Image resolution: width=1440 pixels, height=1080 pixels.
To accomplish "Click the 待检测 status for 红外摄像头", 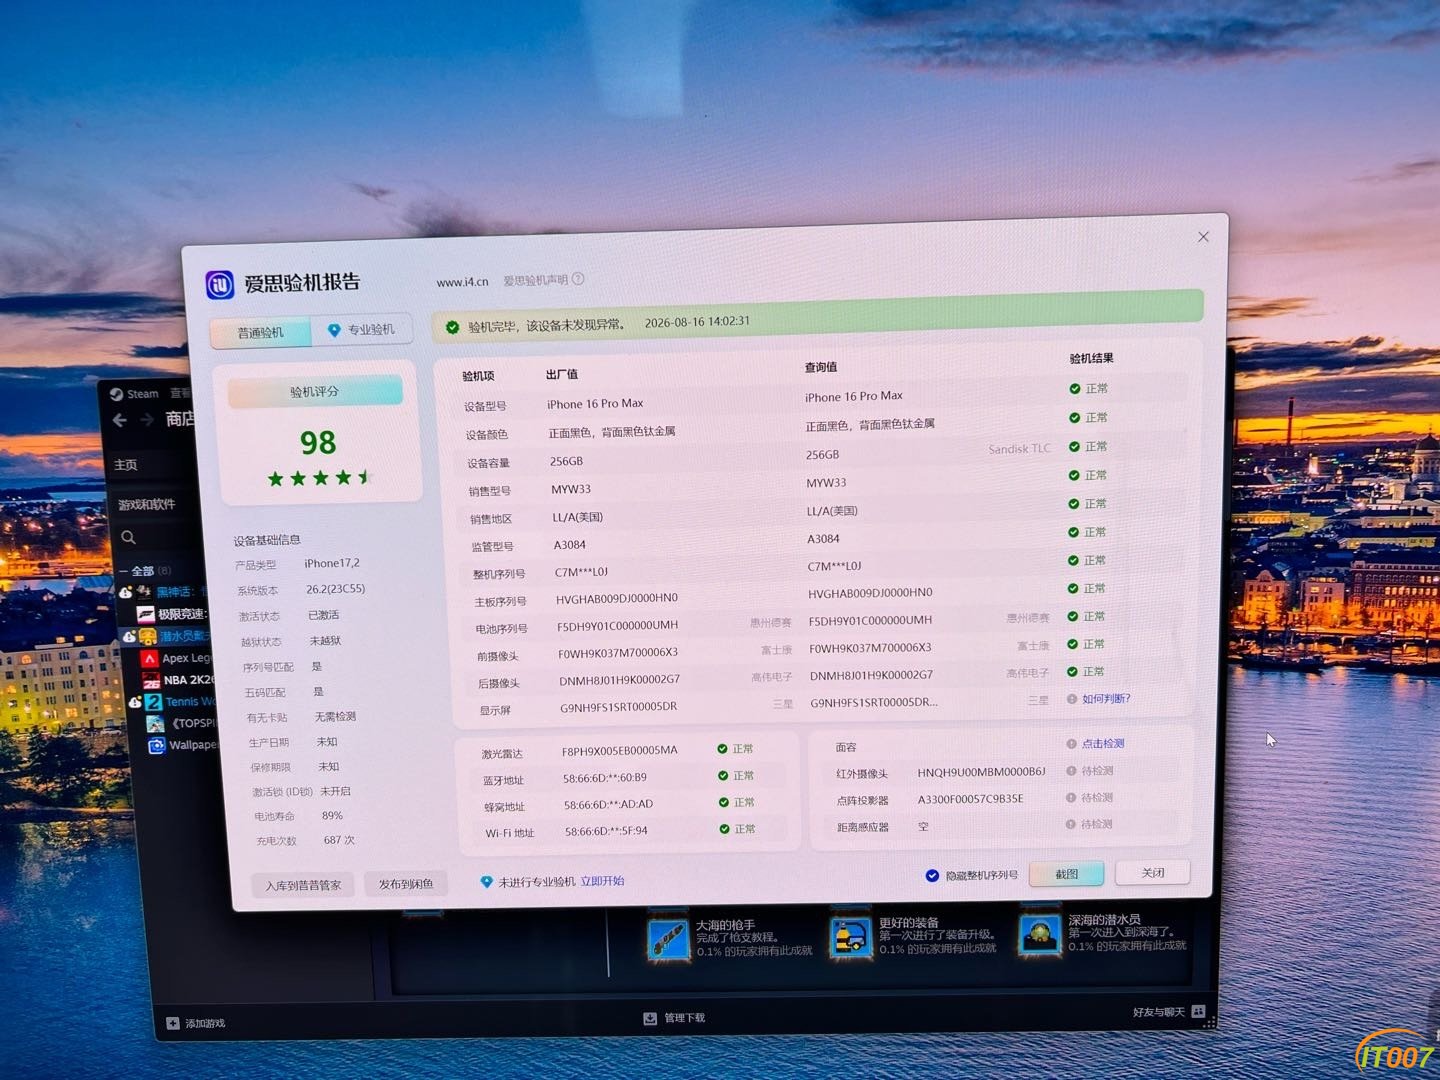I will point(1097,771).
